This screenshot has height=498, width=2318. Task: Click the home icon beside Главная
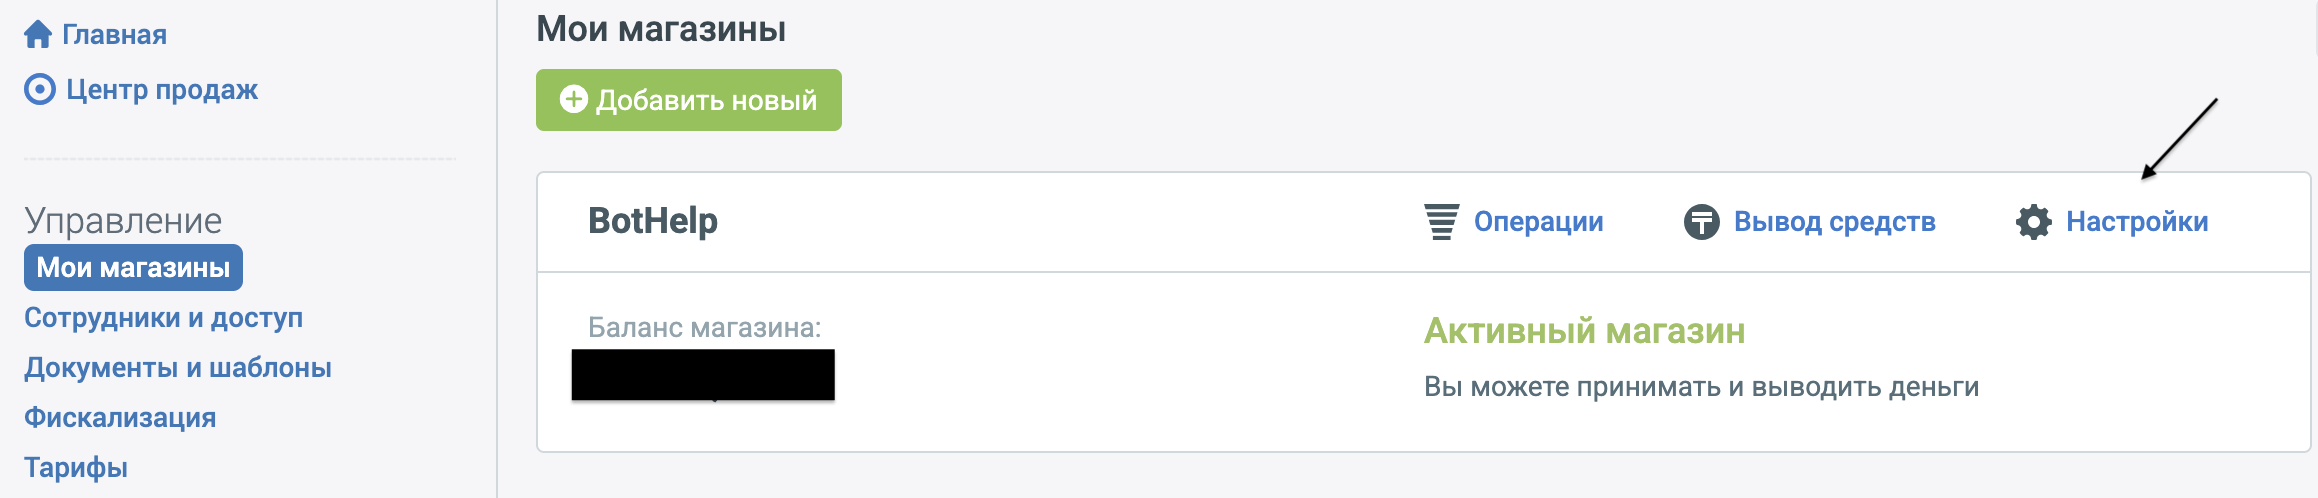click(x=38, y=35)
